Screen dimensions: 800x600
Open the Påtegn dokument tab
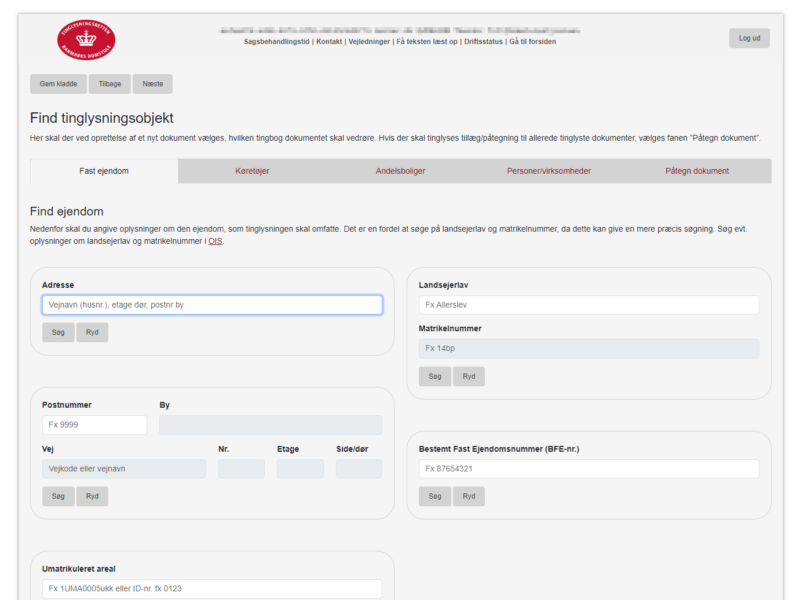(697, 171)
